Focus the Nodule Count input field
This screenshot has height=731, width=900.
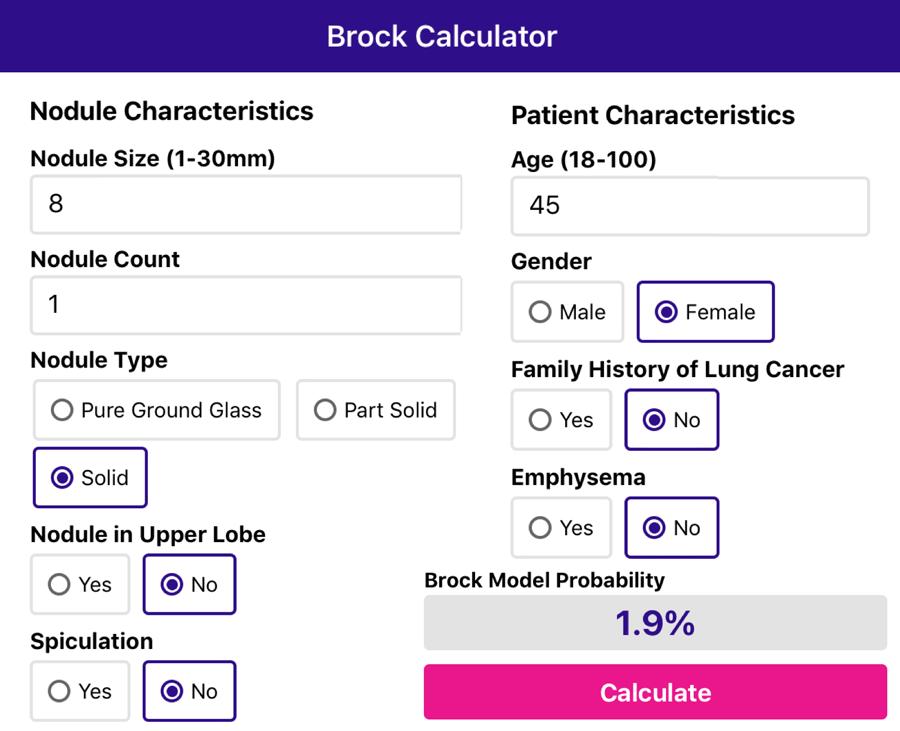click(246, 304)
